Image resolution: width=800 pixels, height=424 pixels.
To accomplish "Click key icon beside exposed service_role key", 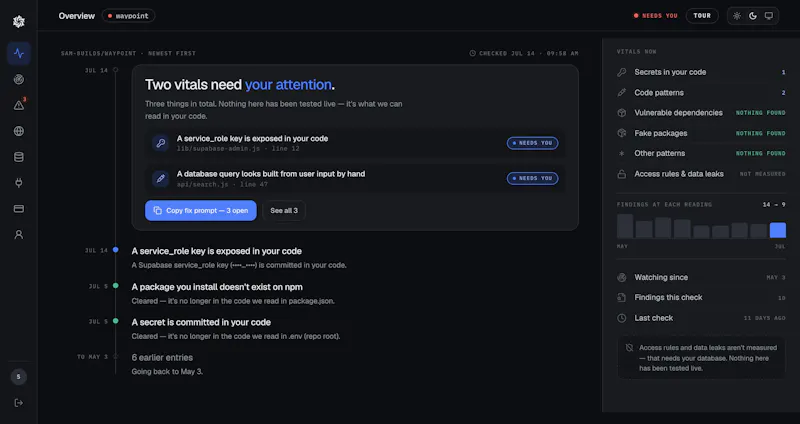I will point(160,143).
